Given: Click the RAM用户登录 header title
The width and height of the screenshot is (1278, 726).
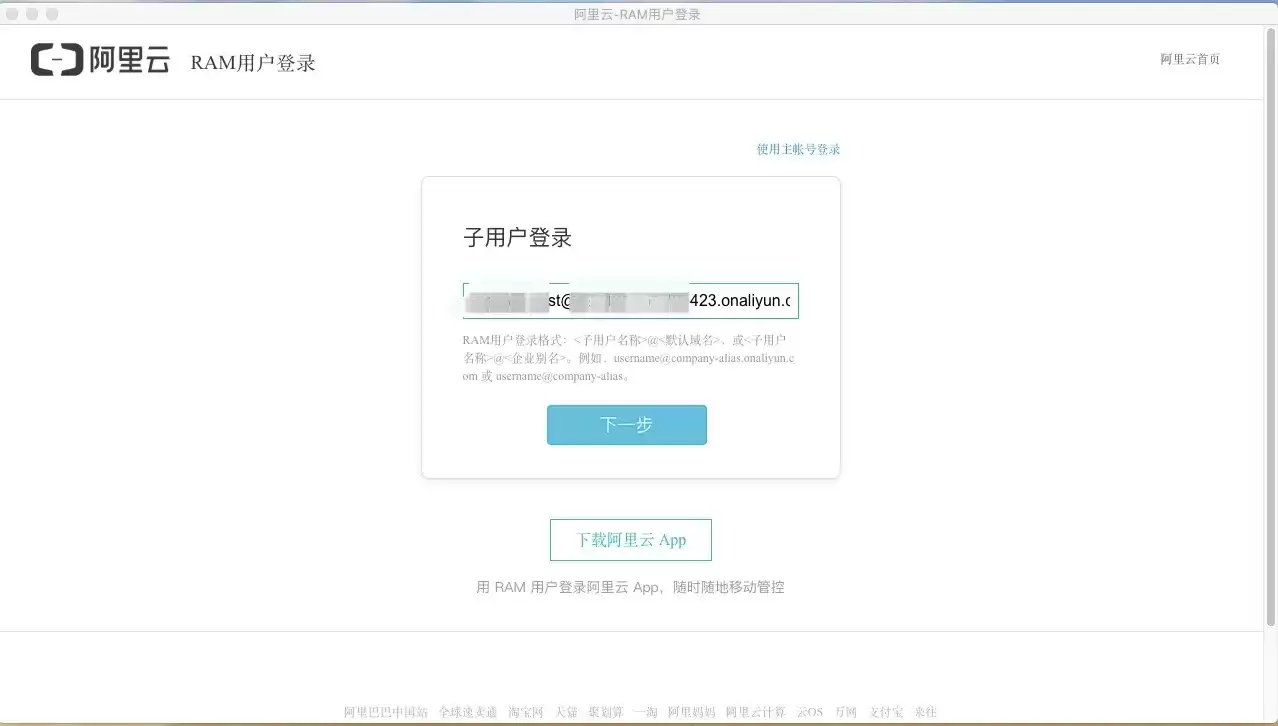Looking at the screenshot, I should pyautogui.click(x=253, y=63).
